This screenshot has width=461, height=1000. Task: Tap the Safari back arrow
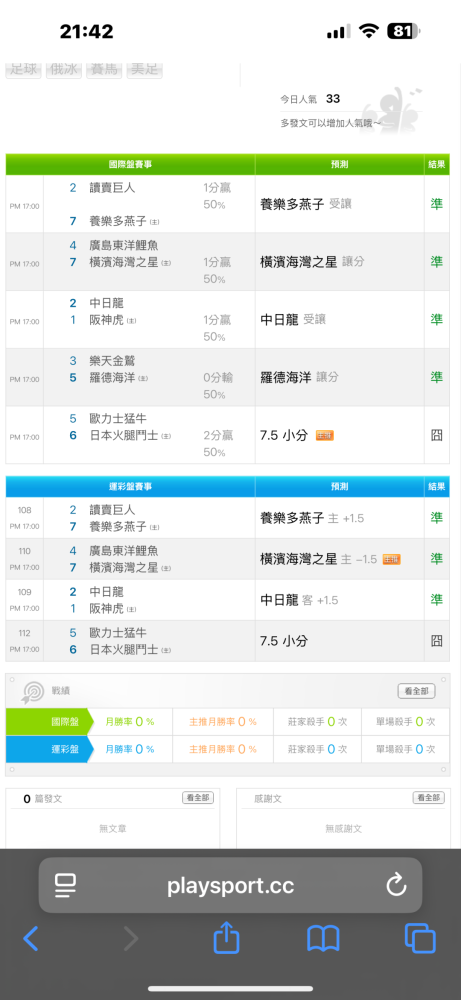coord(31,939)
